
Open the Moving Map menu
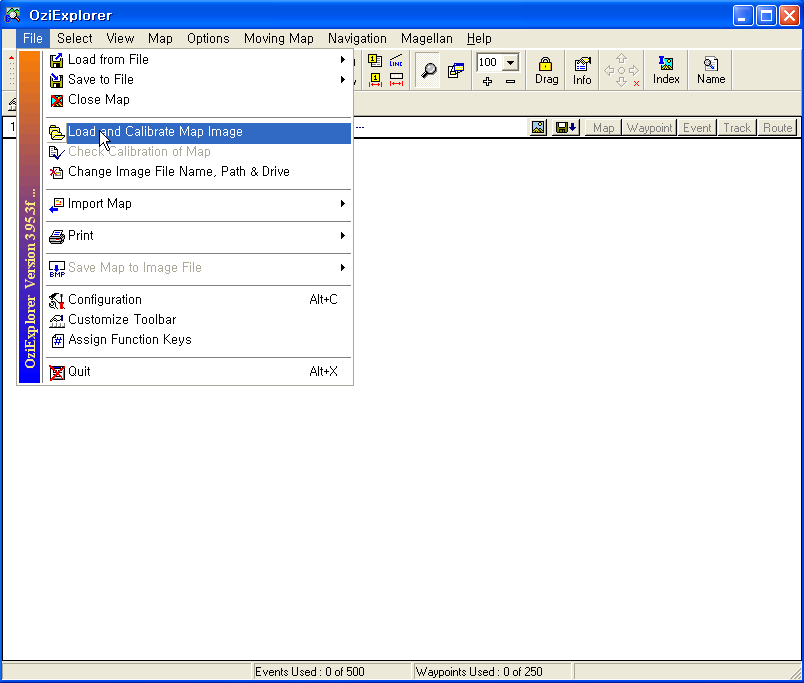278,38
